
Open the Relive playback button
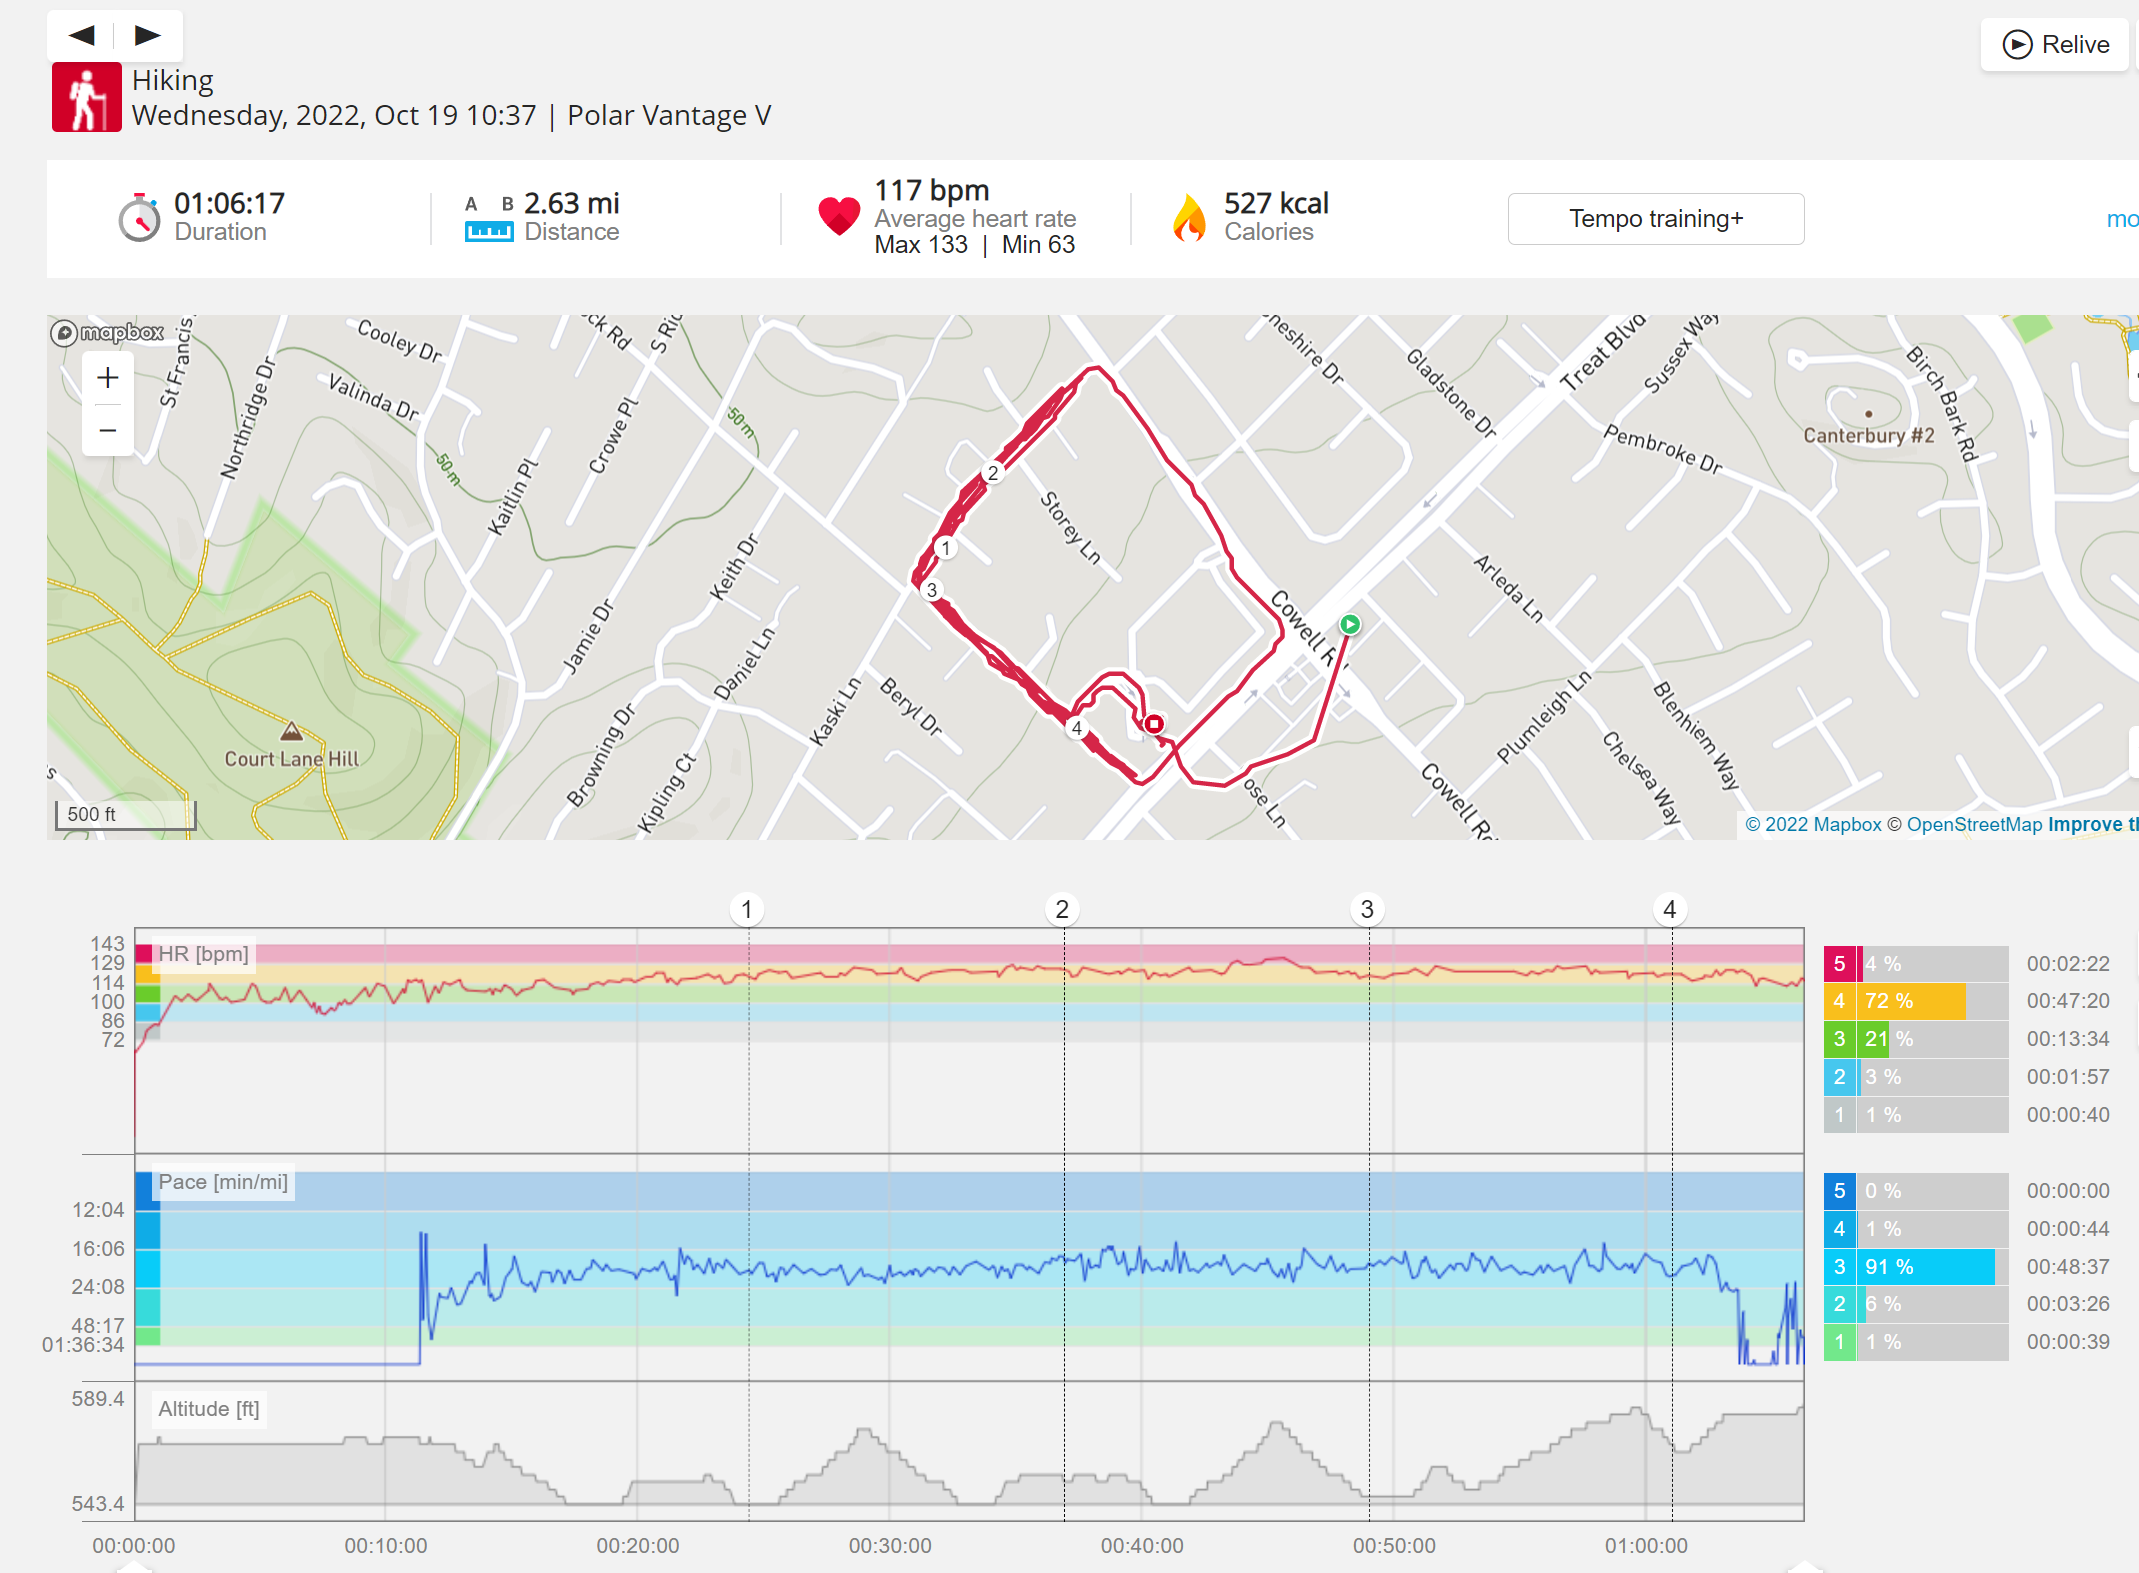click(x=2055, y=45)
